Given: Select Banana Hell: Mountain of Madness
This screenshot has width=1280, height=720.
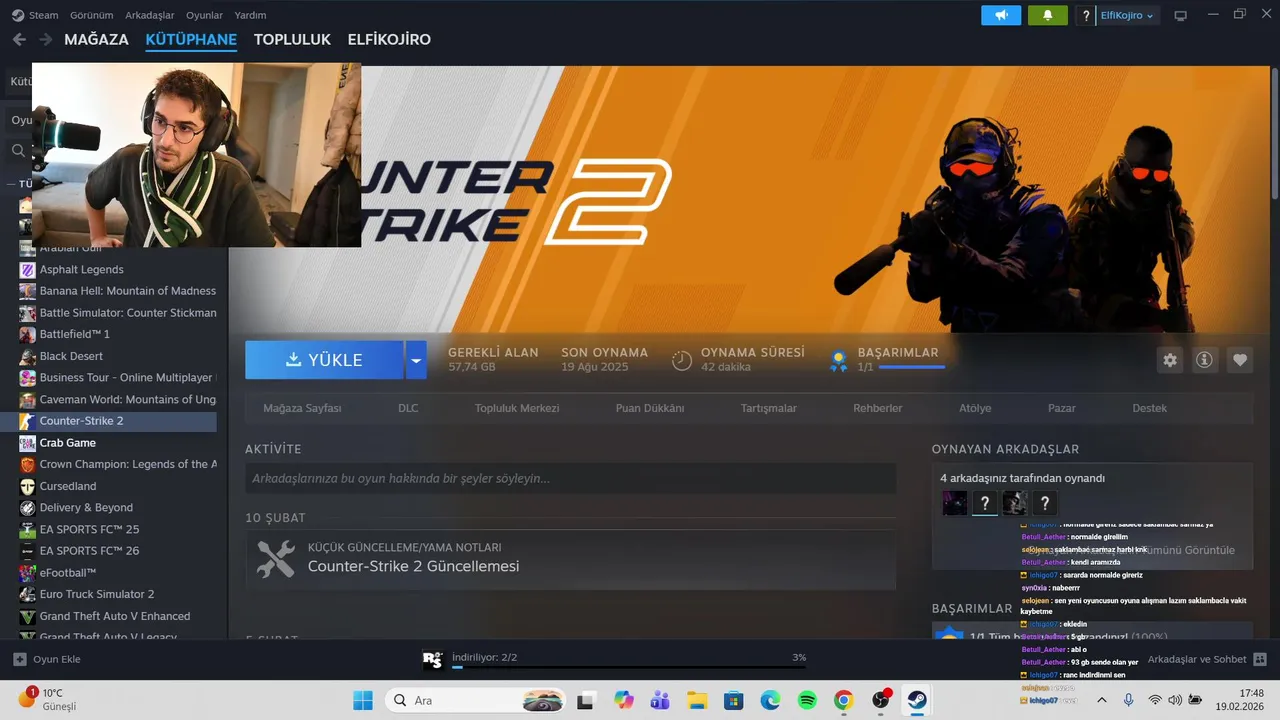Looking at the screenshot, I should (x=127, y=291).
